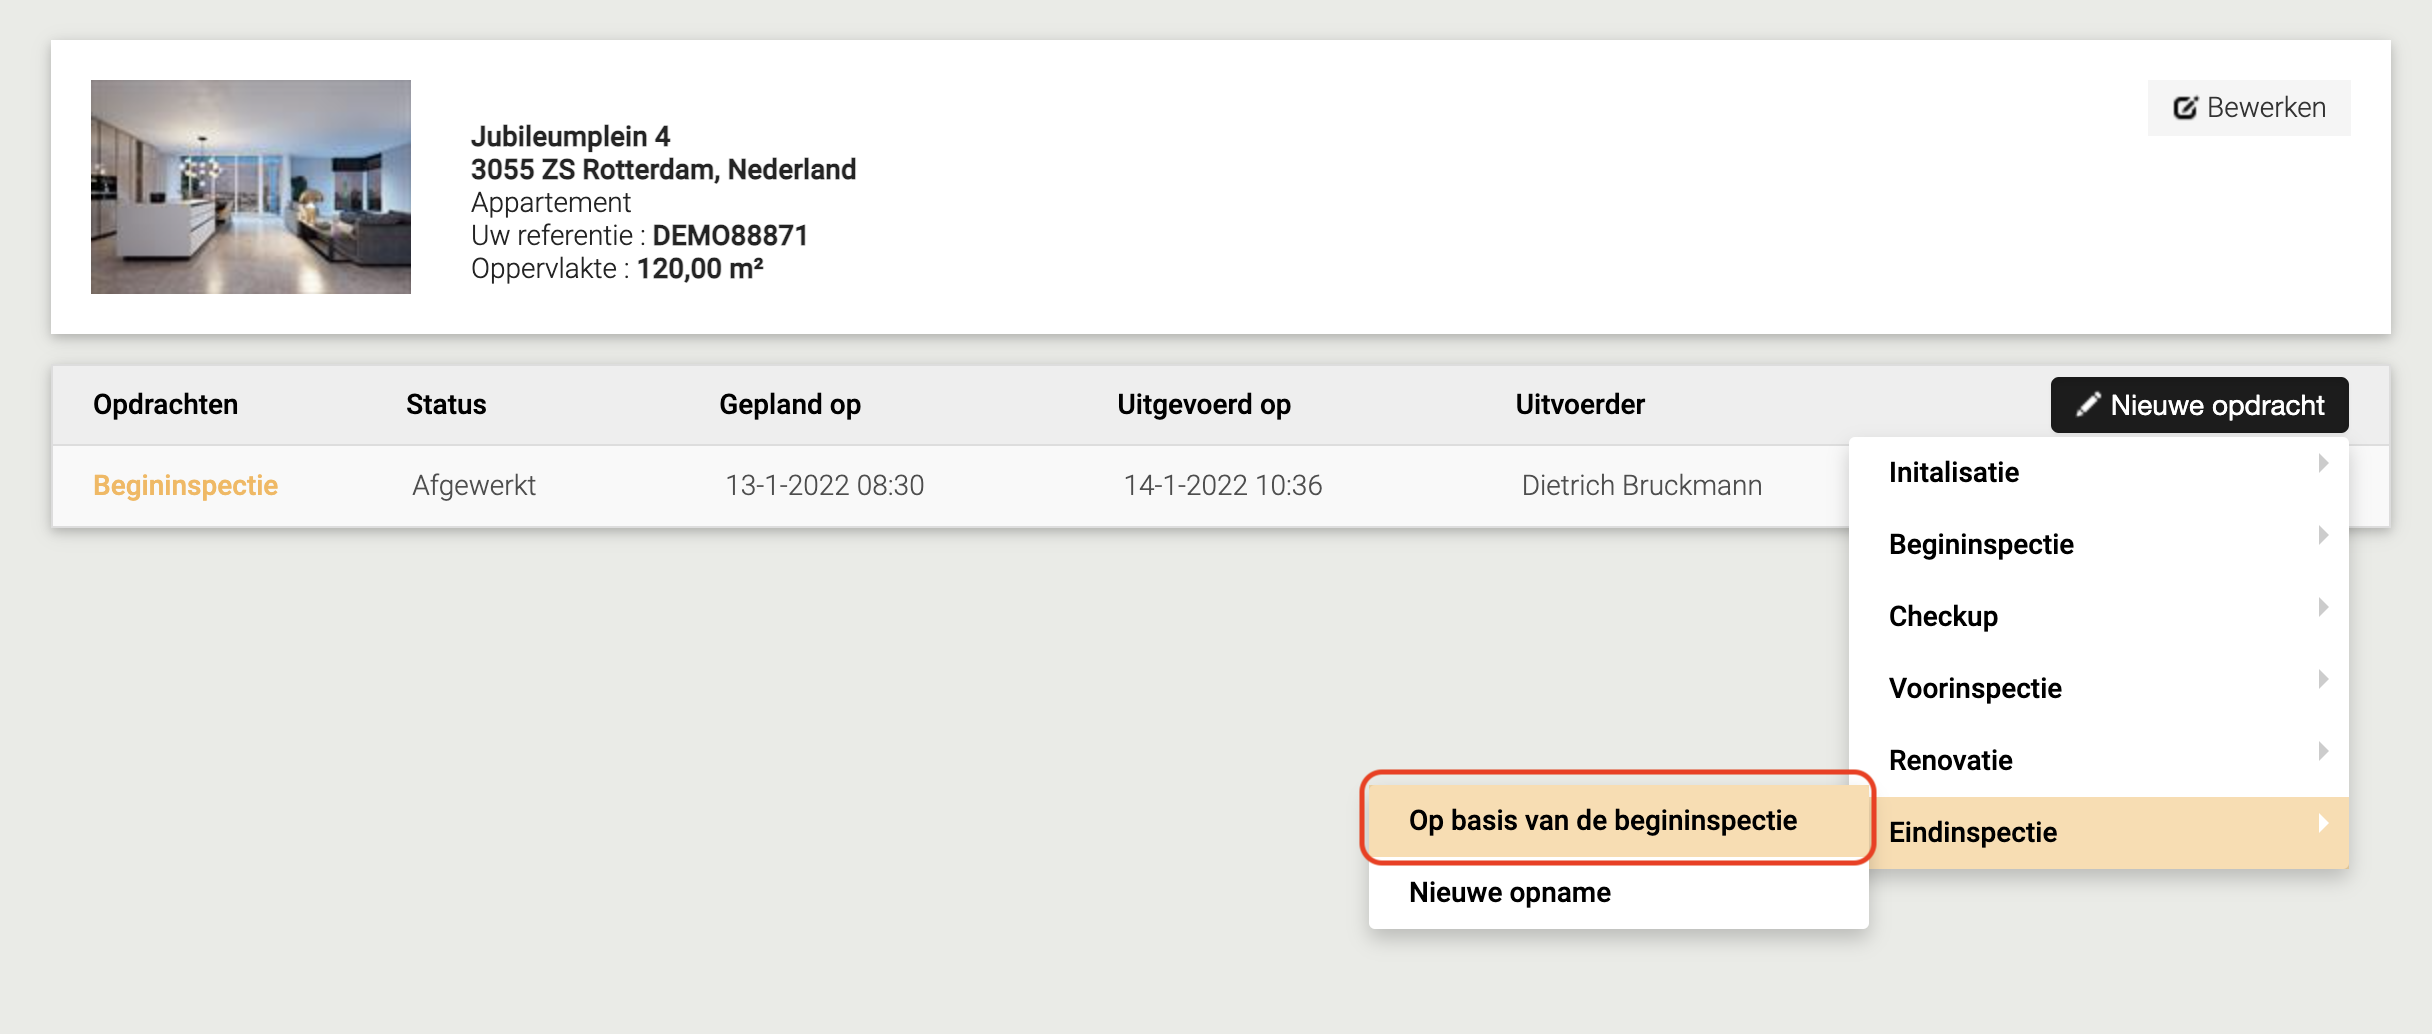2432x1034 pixels.
Task: Click the Uitgevoerd op column header
Action: click(x=1204, y=405)
